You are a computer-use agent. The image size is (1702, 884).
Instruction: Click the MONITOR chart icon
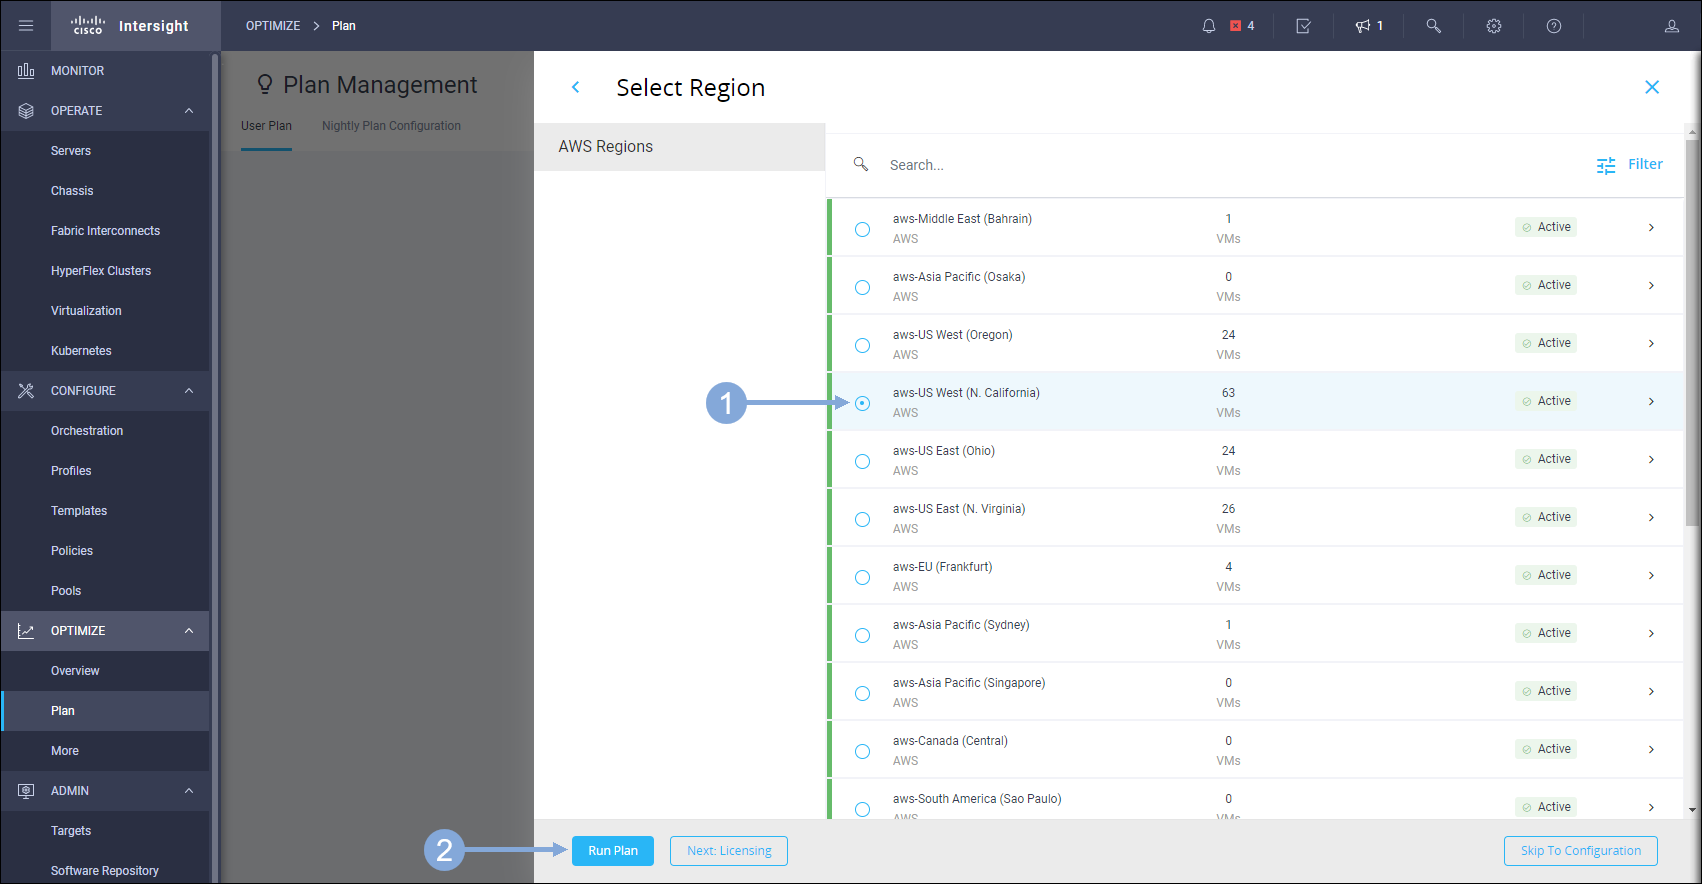point(26,71)
